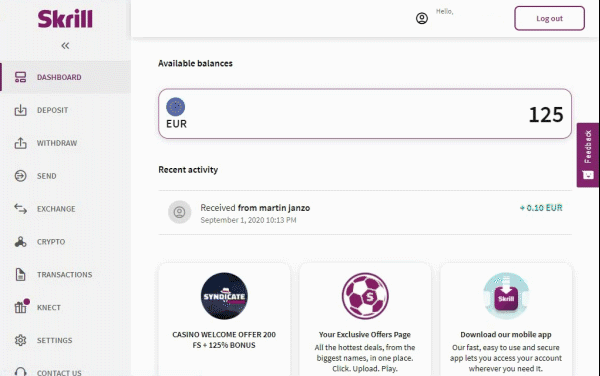Go to the Contact Us menu item

tap(59, 373)
